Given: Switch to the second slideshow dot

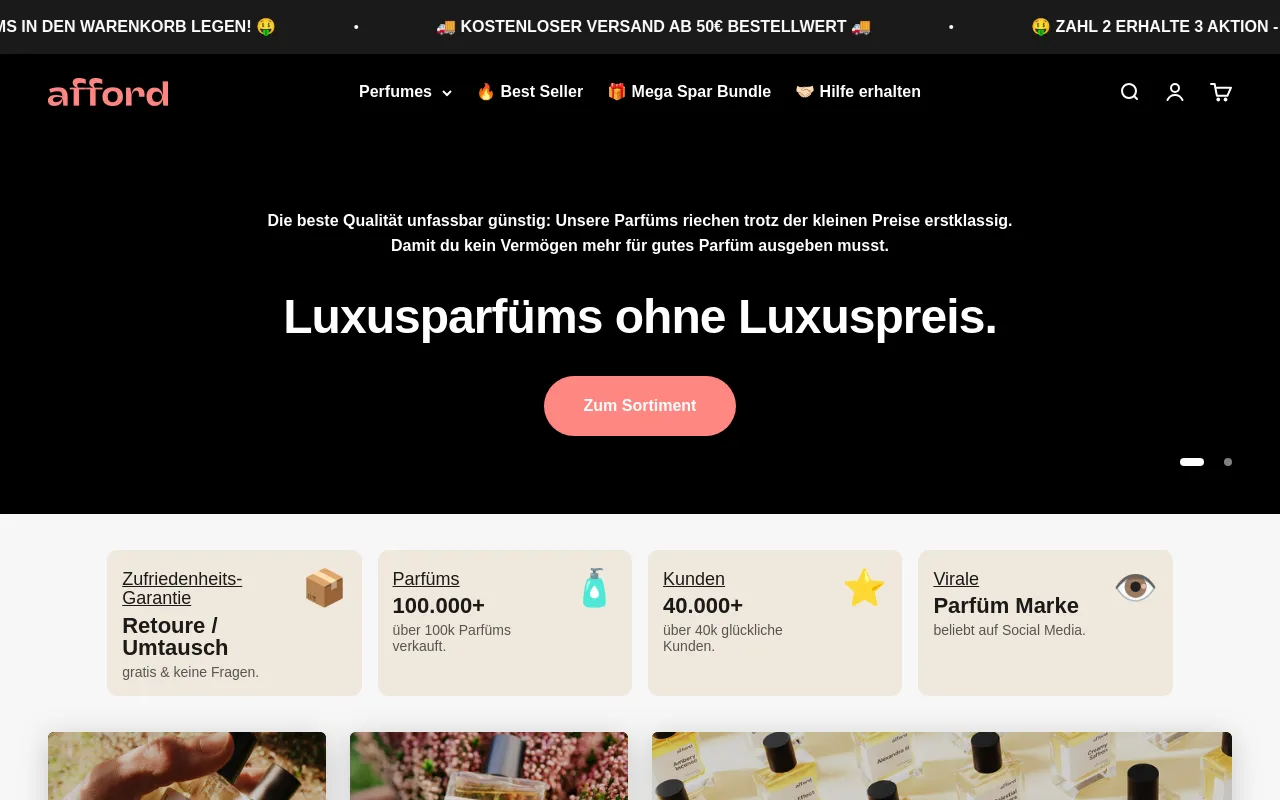Looking at the screenshot, I should pyautogui.click(x=1228, y=462).
